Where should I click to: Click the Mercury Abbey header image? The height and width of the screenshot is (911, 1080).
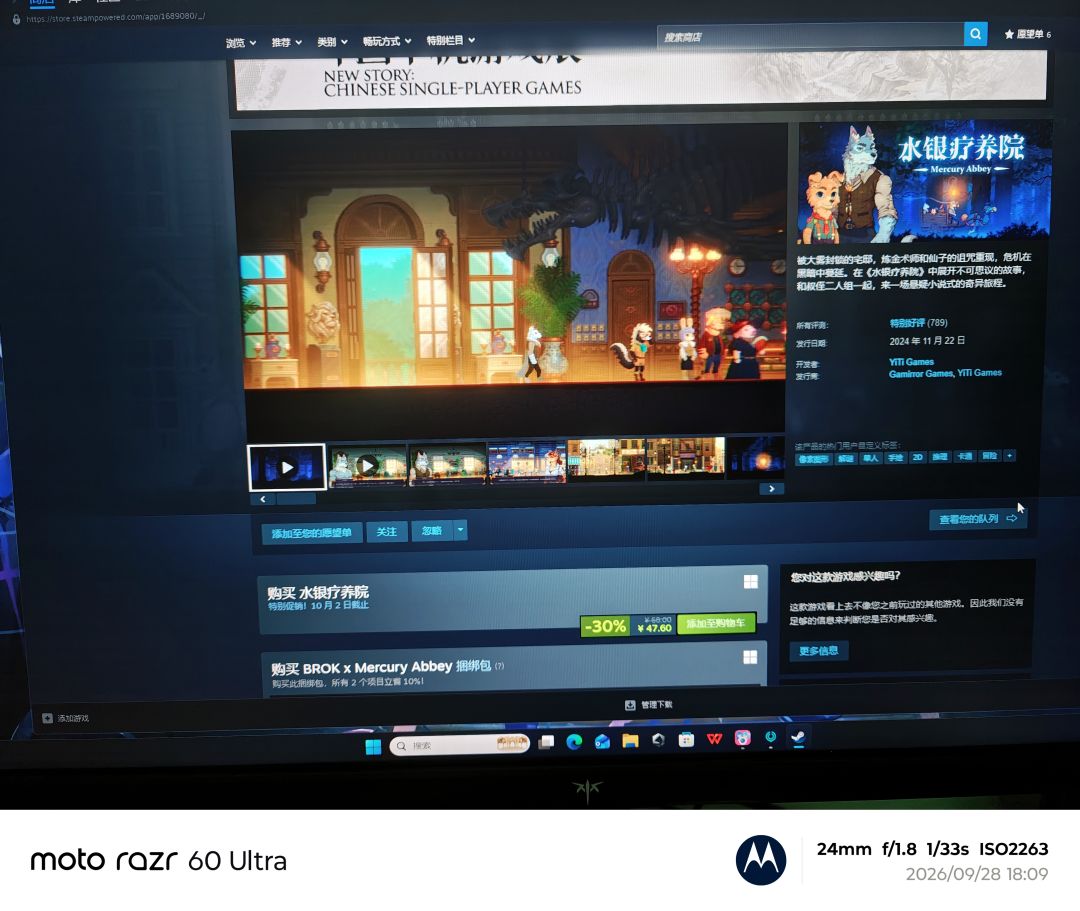pyautogui.click(x=924, y=182)
